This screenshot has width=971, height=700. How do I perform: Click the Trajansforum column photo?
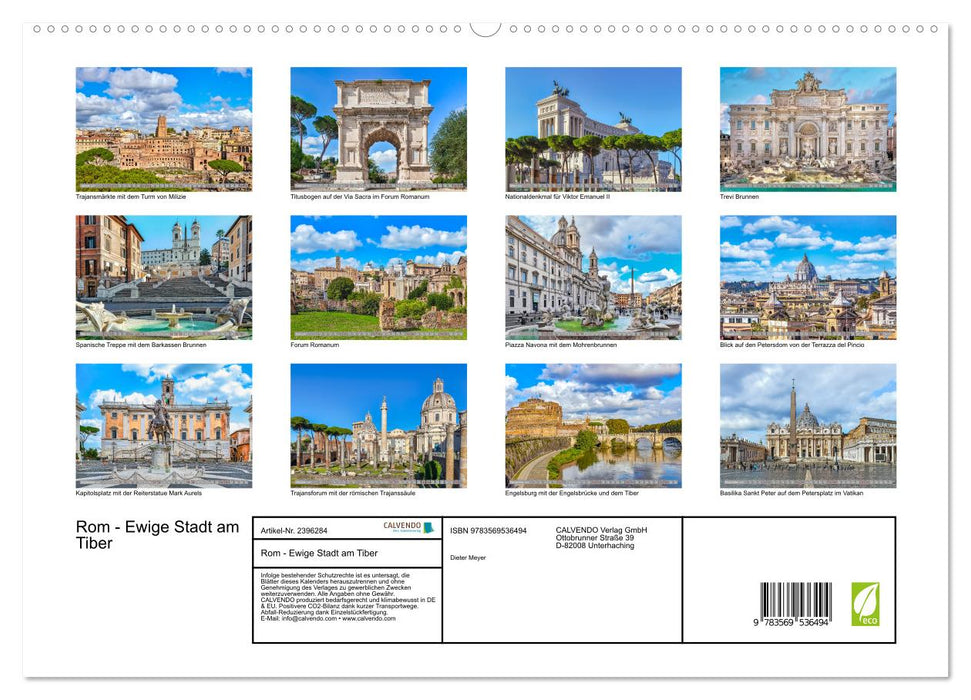pos(378,426)
